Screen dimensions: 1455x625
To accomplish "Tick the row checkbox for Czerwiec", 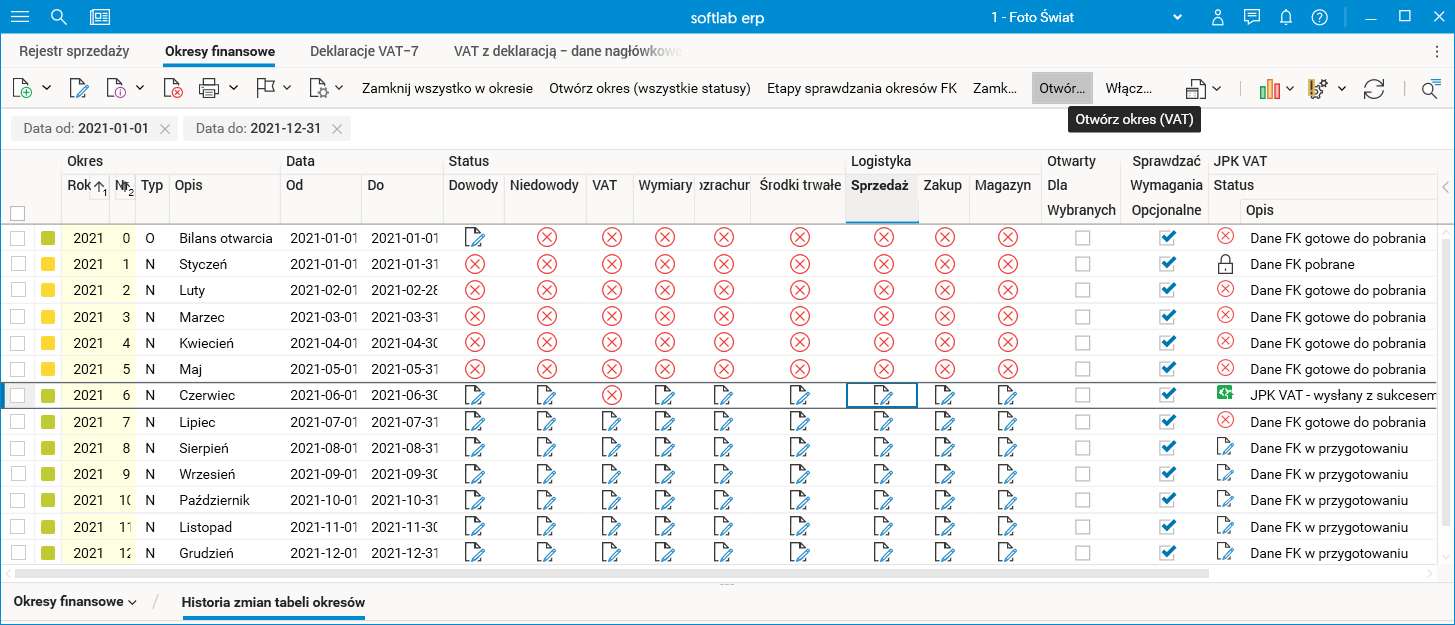I will click(17, 395).
